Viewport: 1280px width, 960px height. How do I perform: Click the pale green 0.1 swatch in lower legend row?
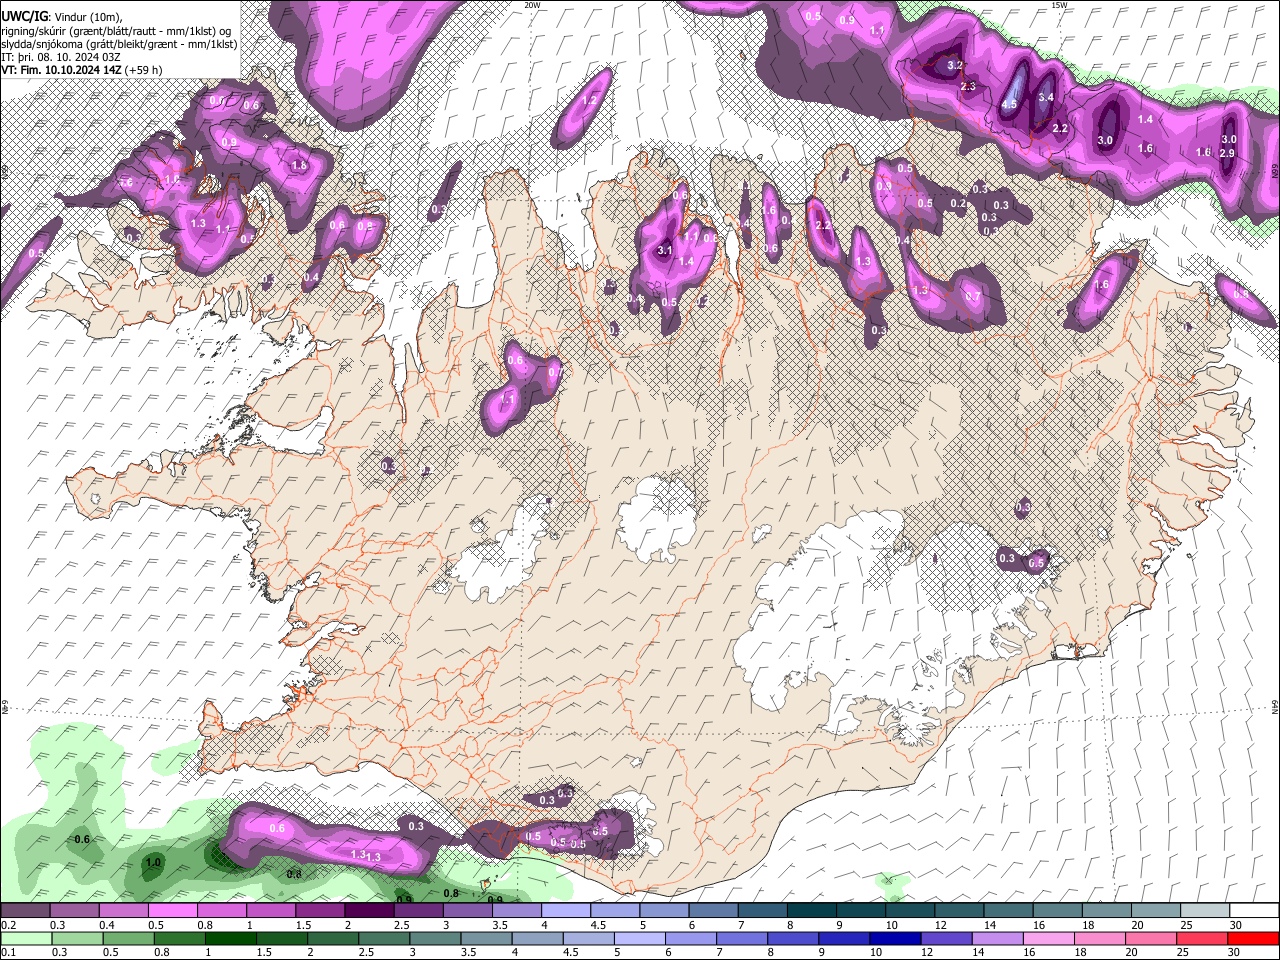(25, 938)
